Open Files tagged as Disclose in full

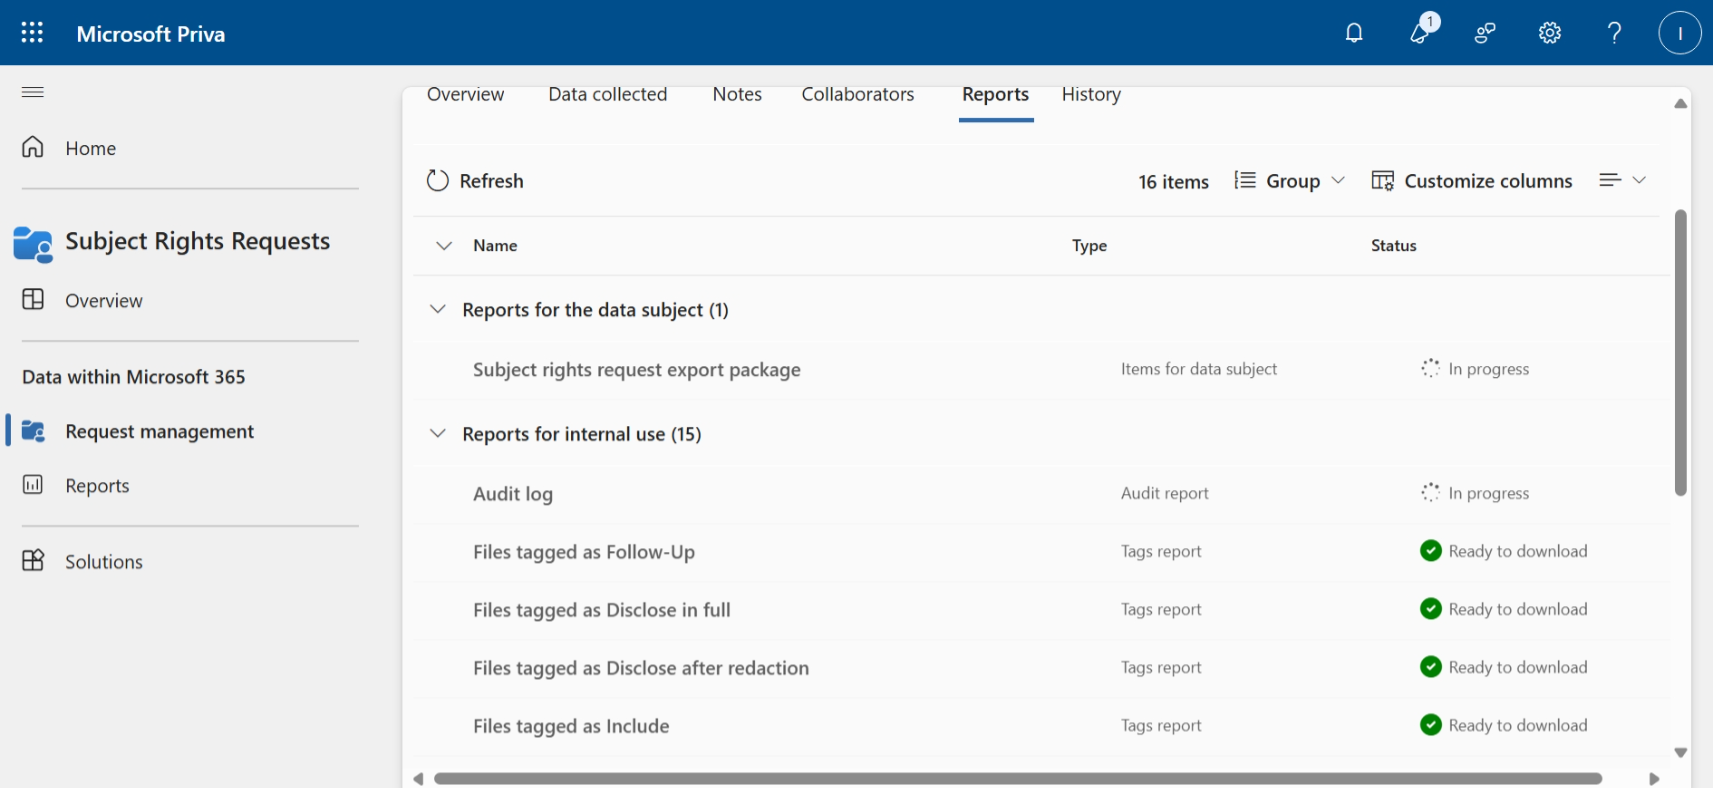602,609
